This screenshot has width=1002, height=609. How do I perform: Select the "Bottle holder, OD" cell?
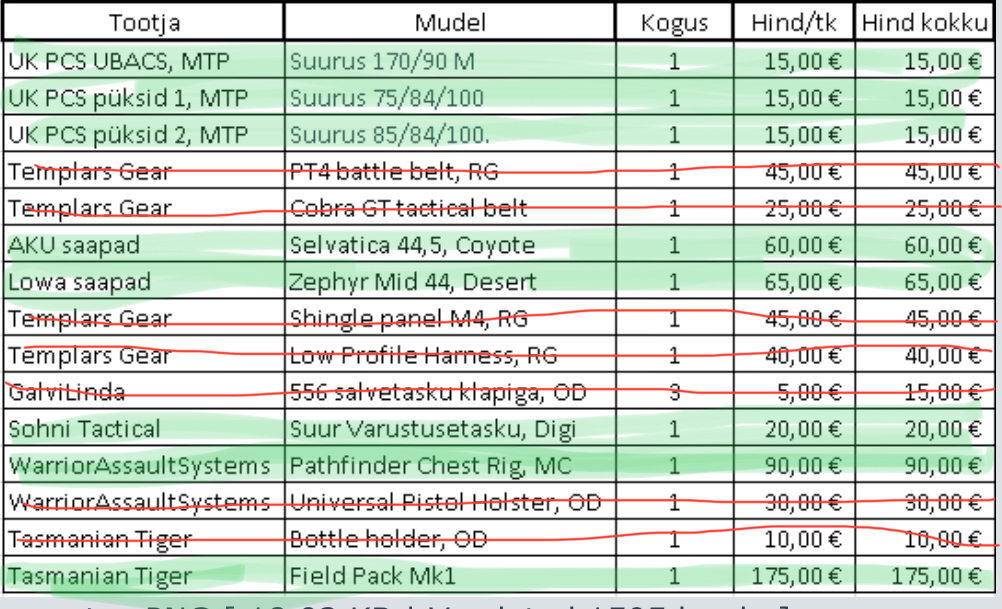point(388,539)
